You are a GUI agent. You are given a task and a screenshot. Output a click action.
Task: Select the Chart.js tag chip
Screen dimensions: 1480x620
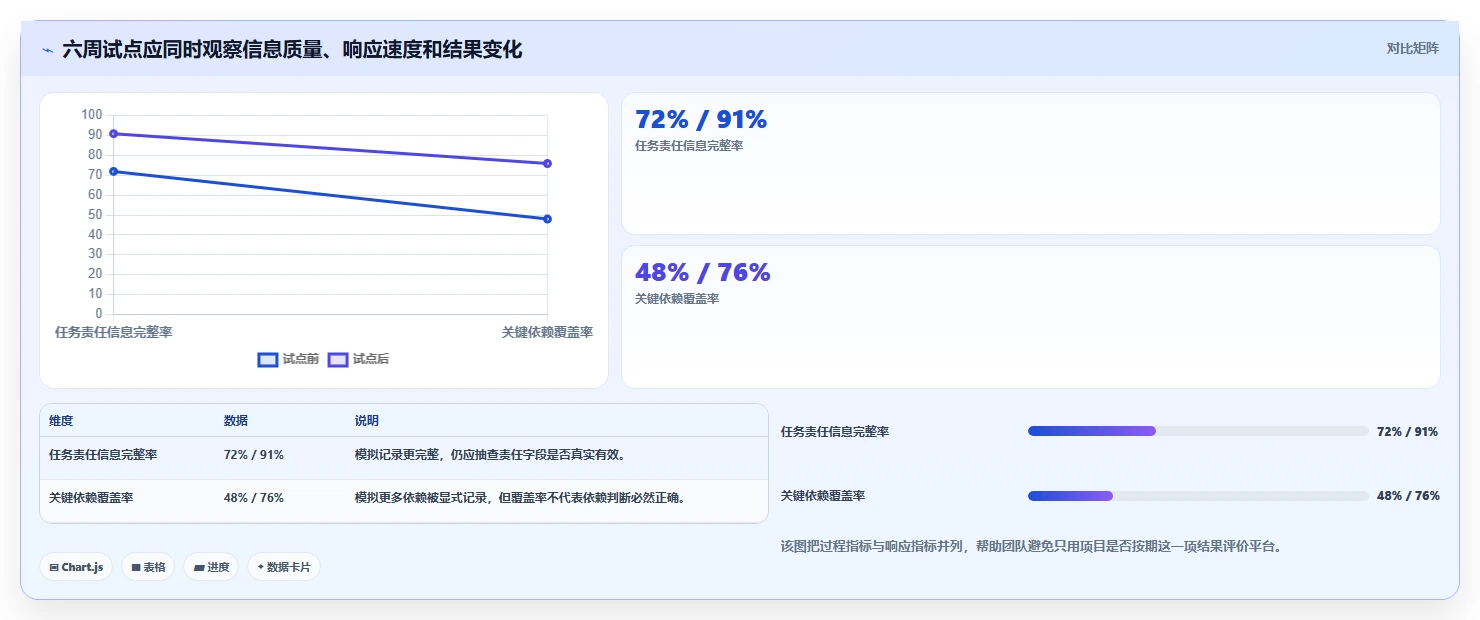coord(76,567)
